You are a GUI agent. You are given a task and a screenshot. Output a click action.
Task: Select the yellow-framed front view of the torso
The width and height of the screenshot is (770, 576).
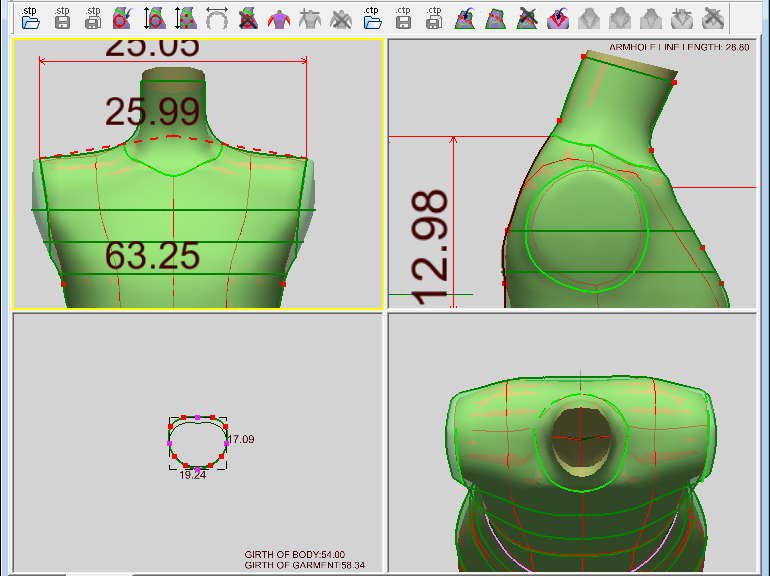(x=198, y=174)
